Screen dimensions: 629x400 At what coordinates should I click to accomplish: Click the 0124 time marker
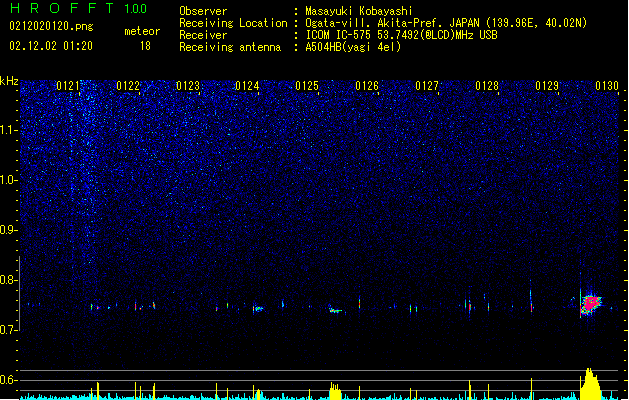click(x=248, y=86)
